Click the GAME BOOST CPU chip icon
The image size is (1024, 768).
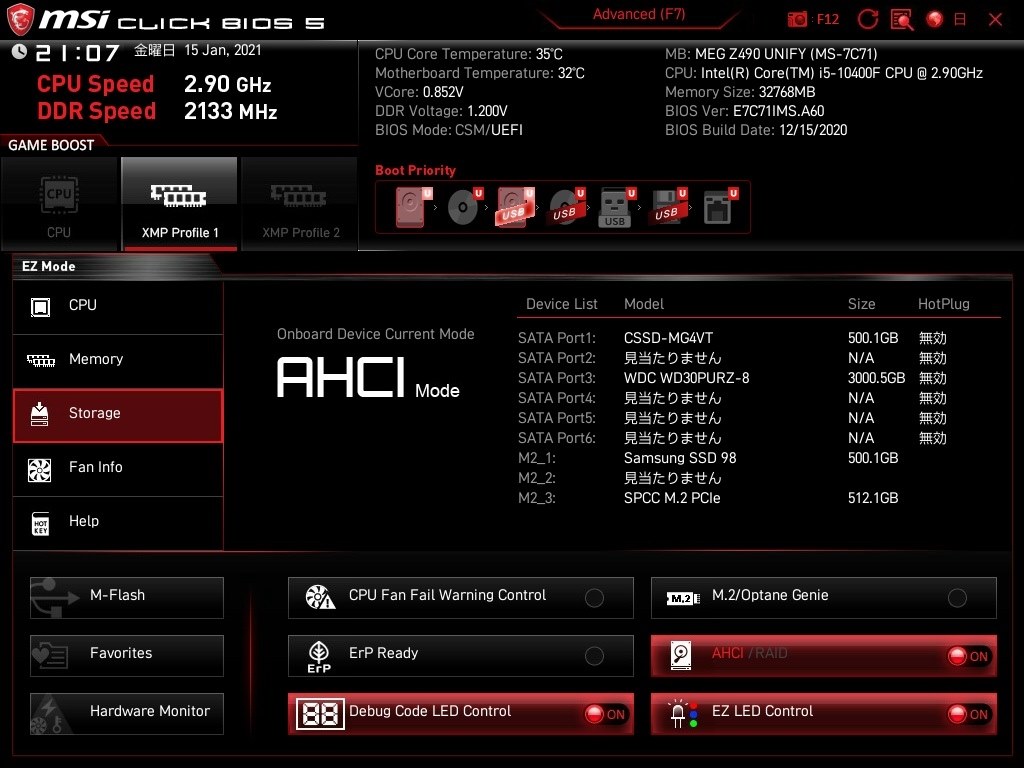tap(59, 195)
